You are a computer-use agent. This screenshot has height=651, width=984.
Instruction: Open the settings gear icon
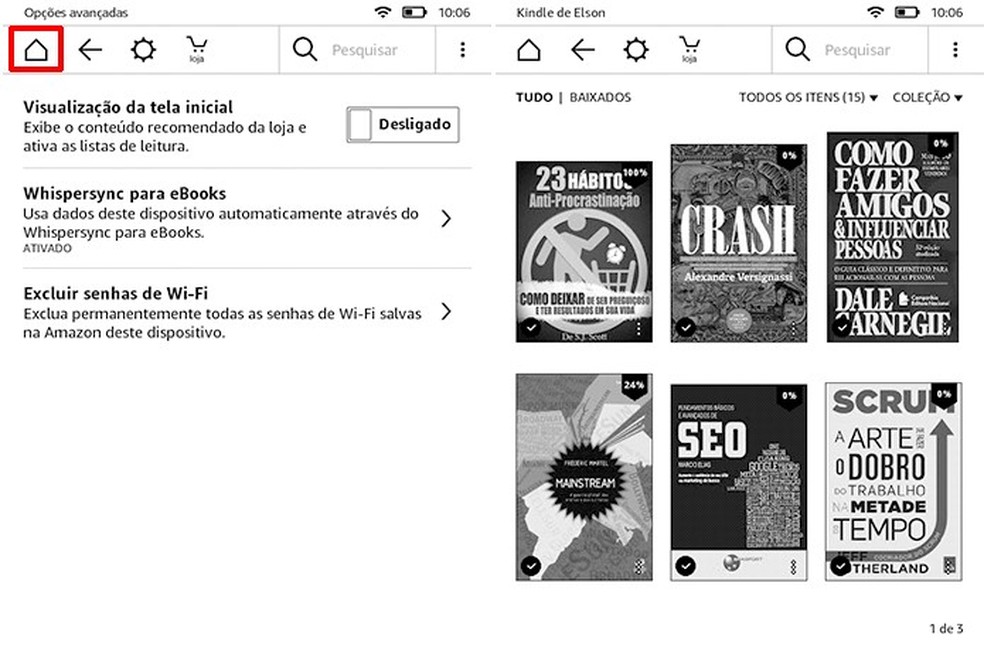pyautogui.click(x=143, y=49)
